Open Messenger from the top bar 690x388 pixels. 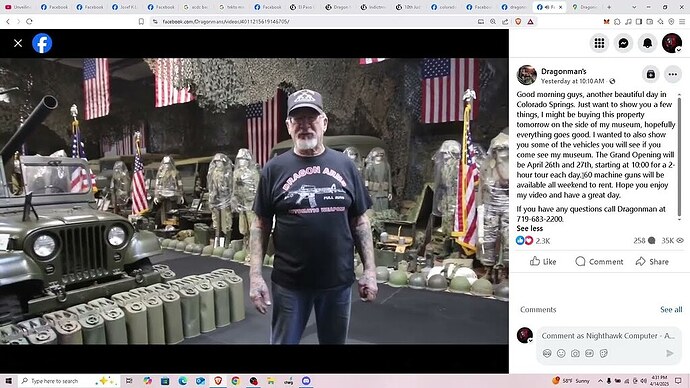tap(624, 43)
